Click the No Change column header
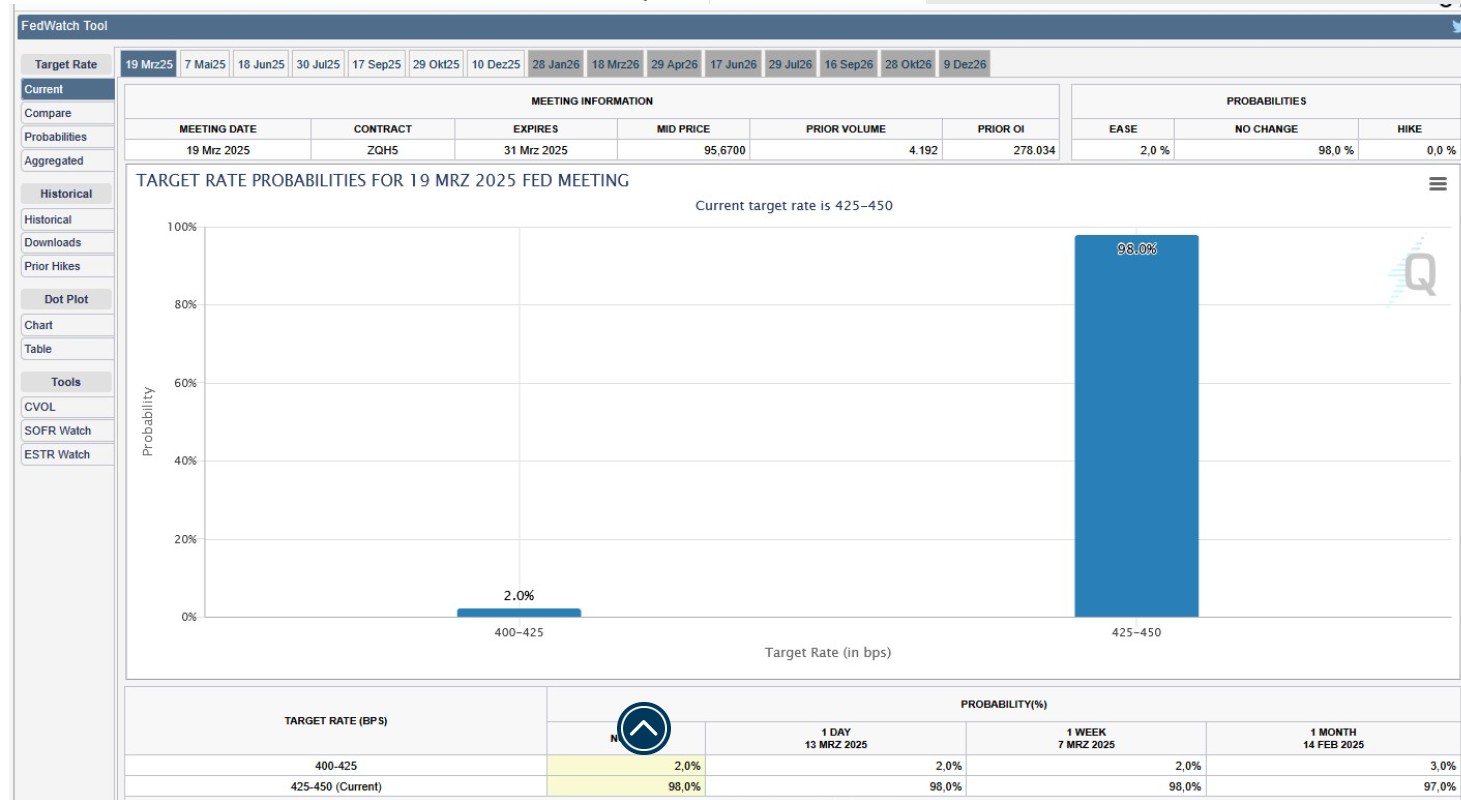Image resolution: width=1461 pixels, height=800 pixels. (1266, 129)
